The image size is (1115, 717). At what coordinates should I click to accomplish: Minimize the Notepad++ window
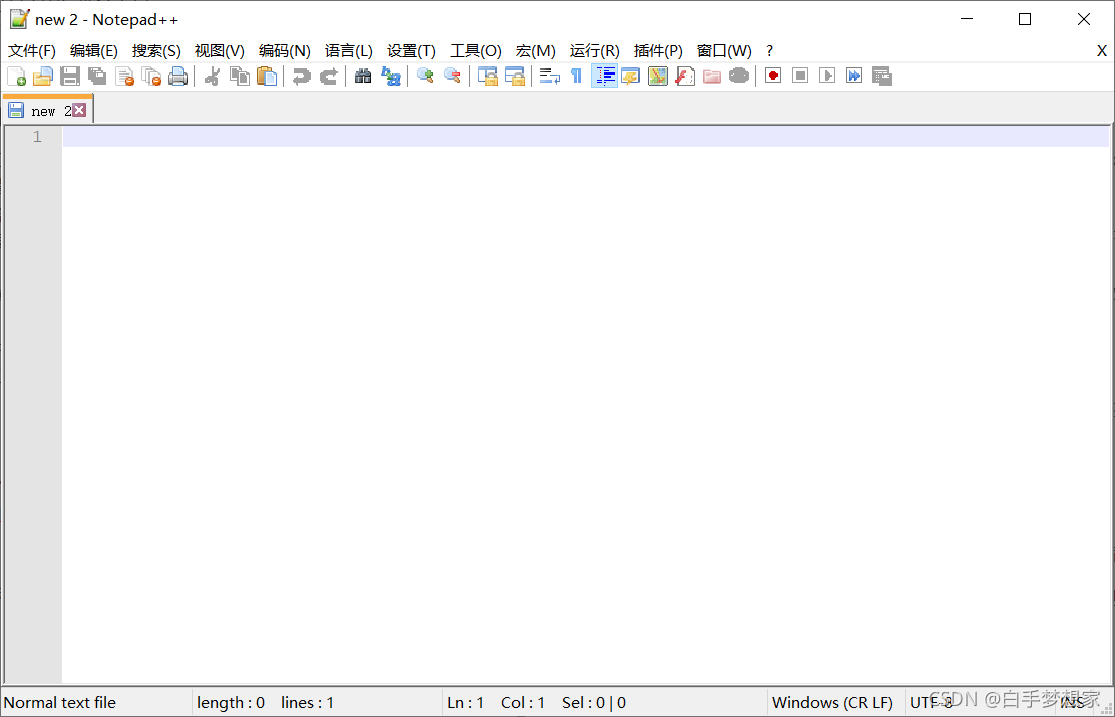pos(966,19)
